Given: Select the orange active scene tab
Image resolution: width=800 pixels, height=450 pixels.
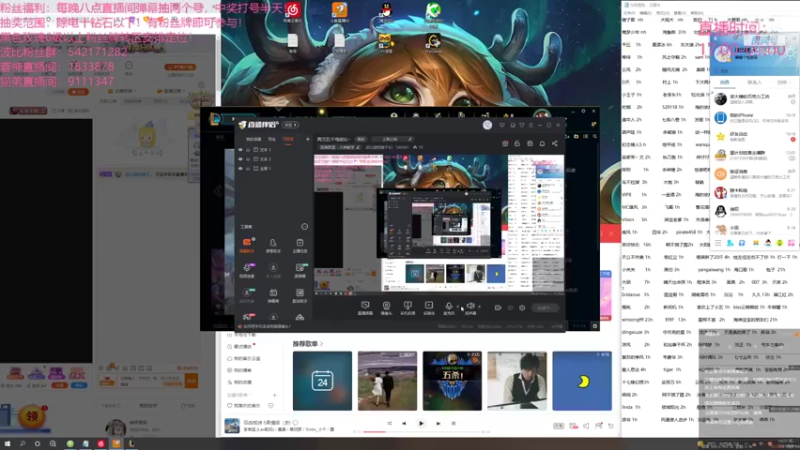Looking at the screenshot, I should pyautogui.click(x=288, y=139).
